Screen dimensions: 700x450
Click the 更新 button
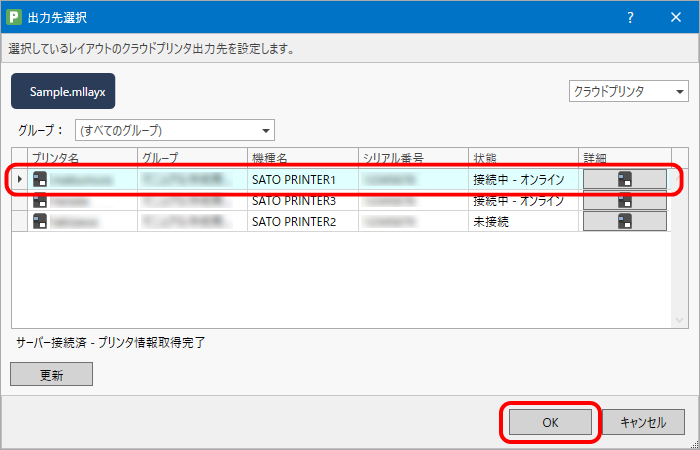(51, 375)
